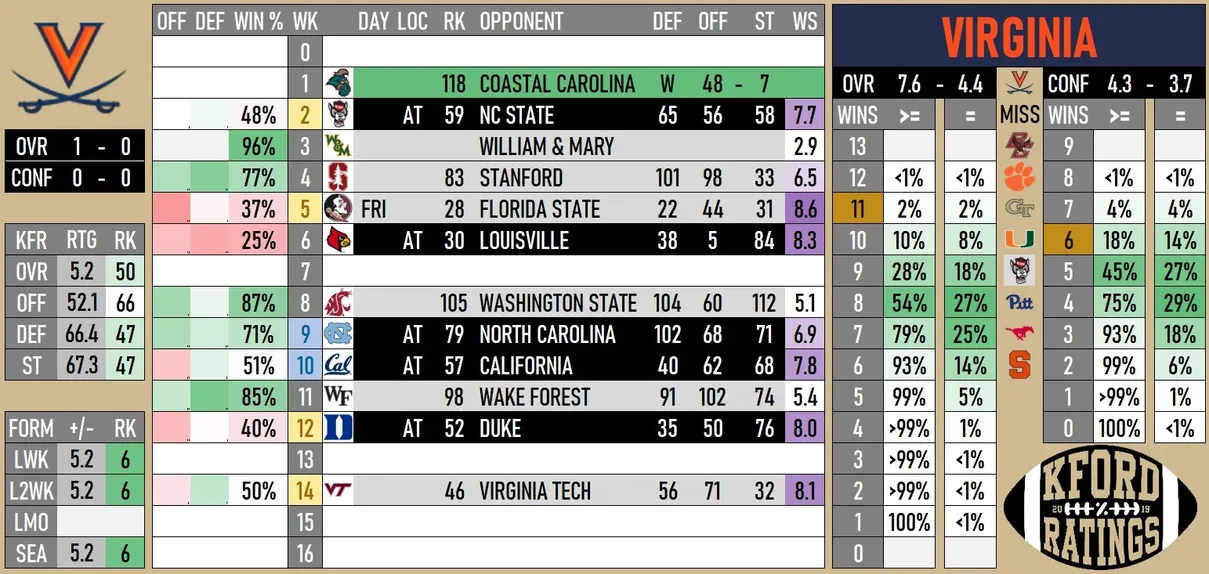
Task: Click the STANFORD opponent name
Action: point(521,178)
